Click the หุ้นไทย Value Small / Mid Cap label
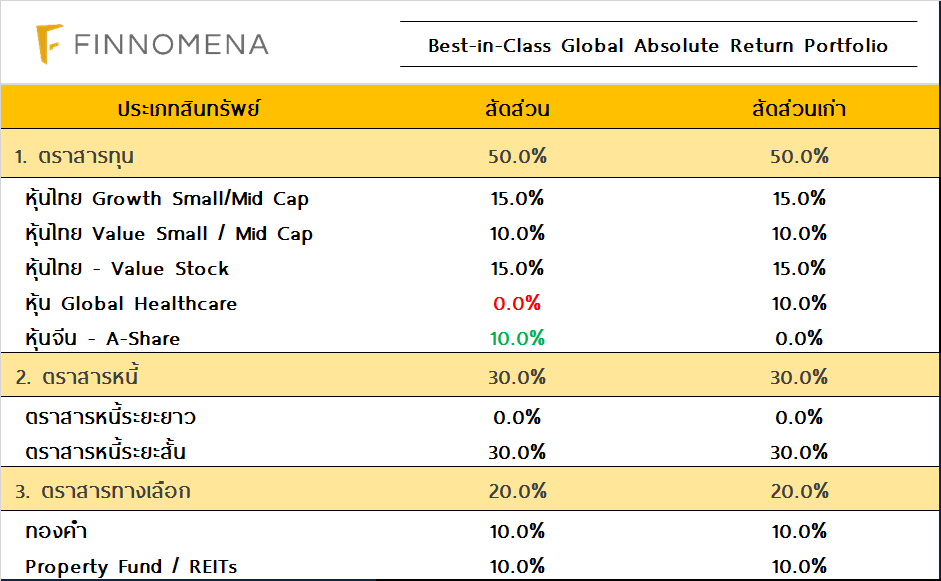 (x=169, y=233)
